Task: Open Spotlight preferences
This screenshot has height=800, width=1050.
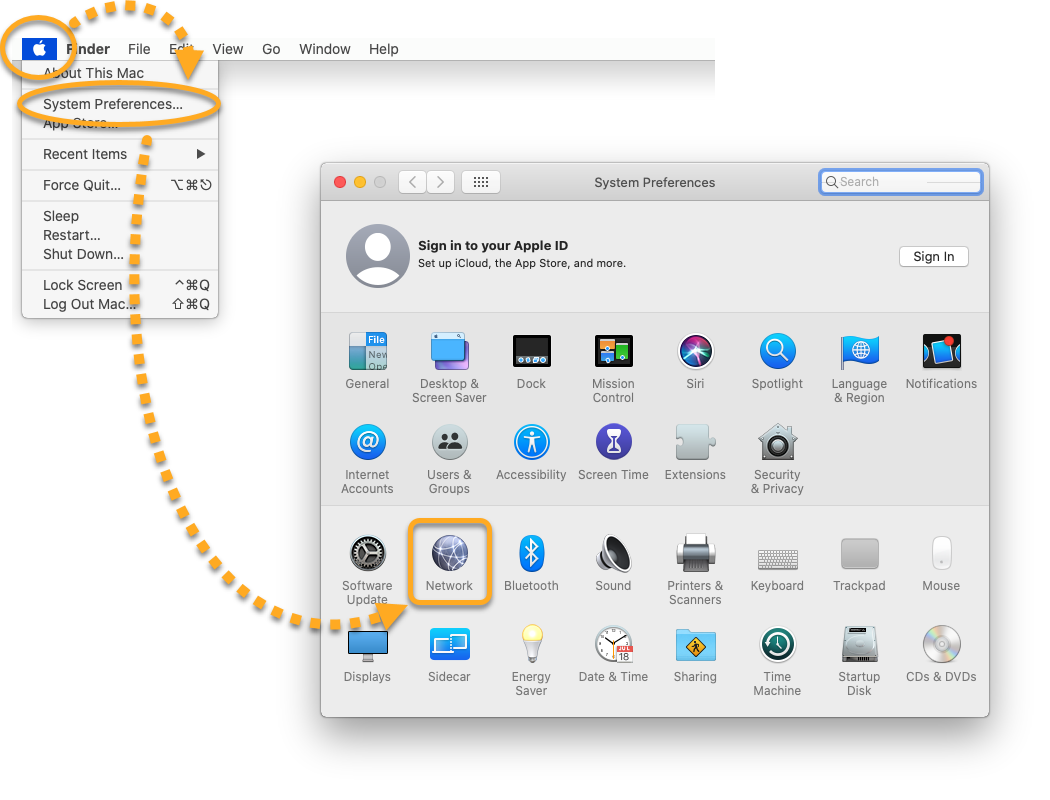Action: [x=777, y=361]
